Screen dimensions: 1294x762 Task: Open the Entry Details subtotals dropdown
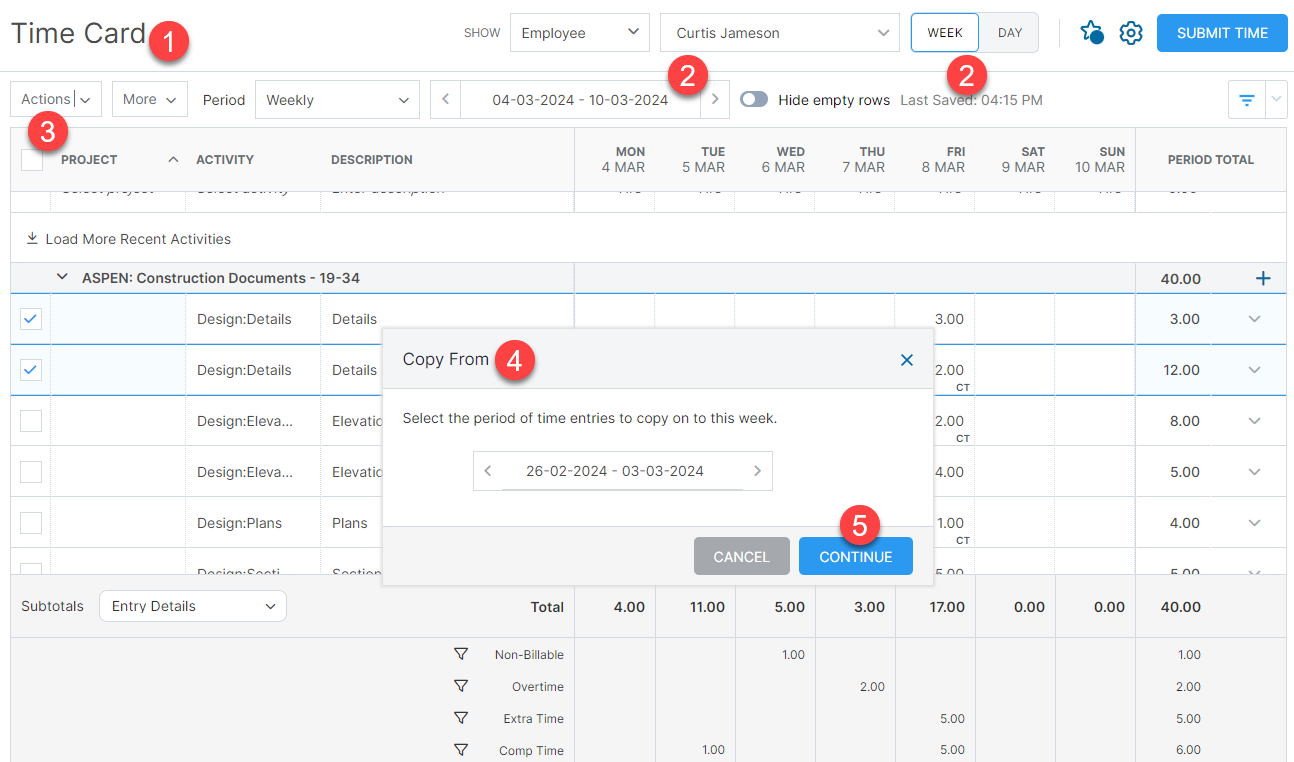point(192,606)
